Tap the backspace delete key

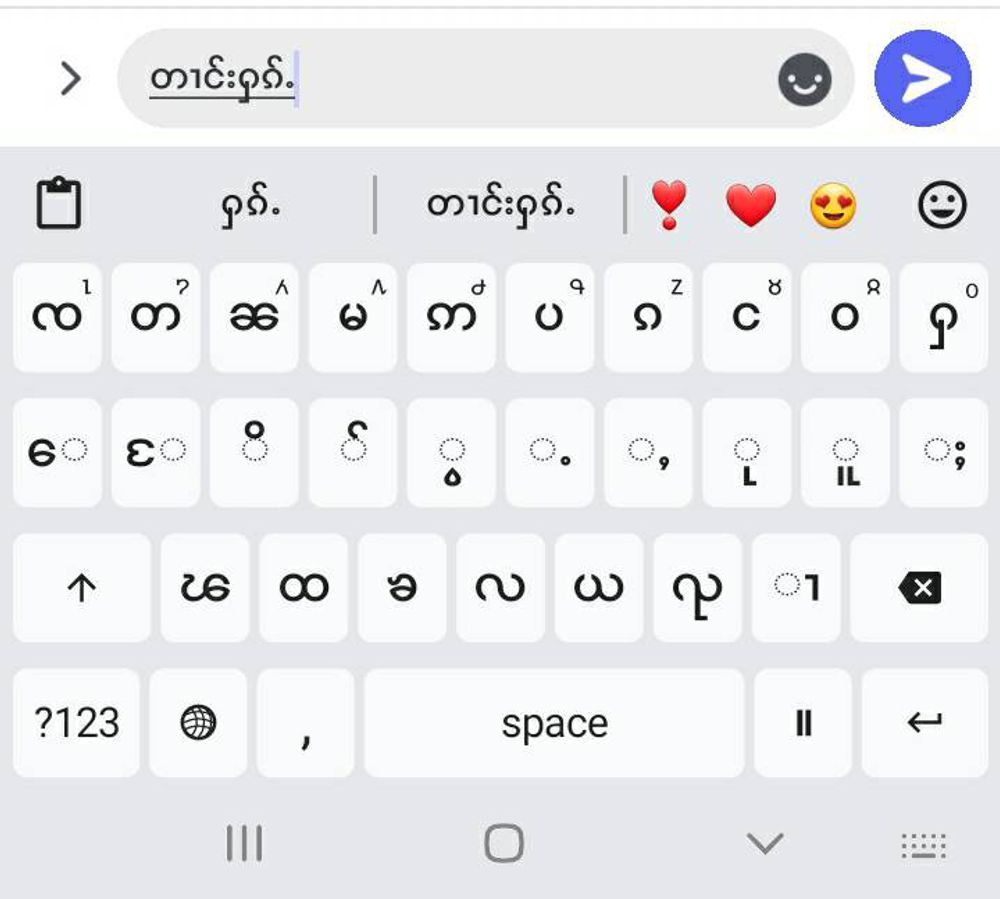point(919,587)
